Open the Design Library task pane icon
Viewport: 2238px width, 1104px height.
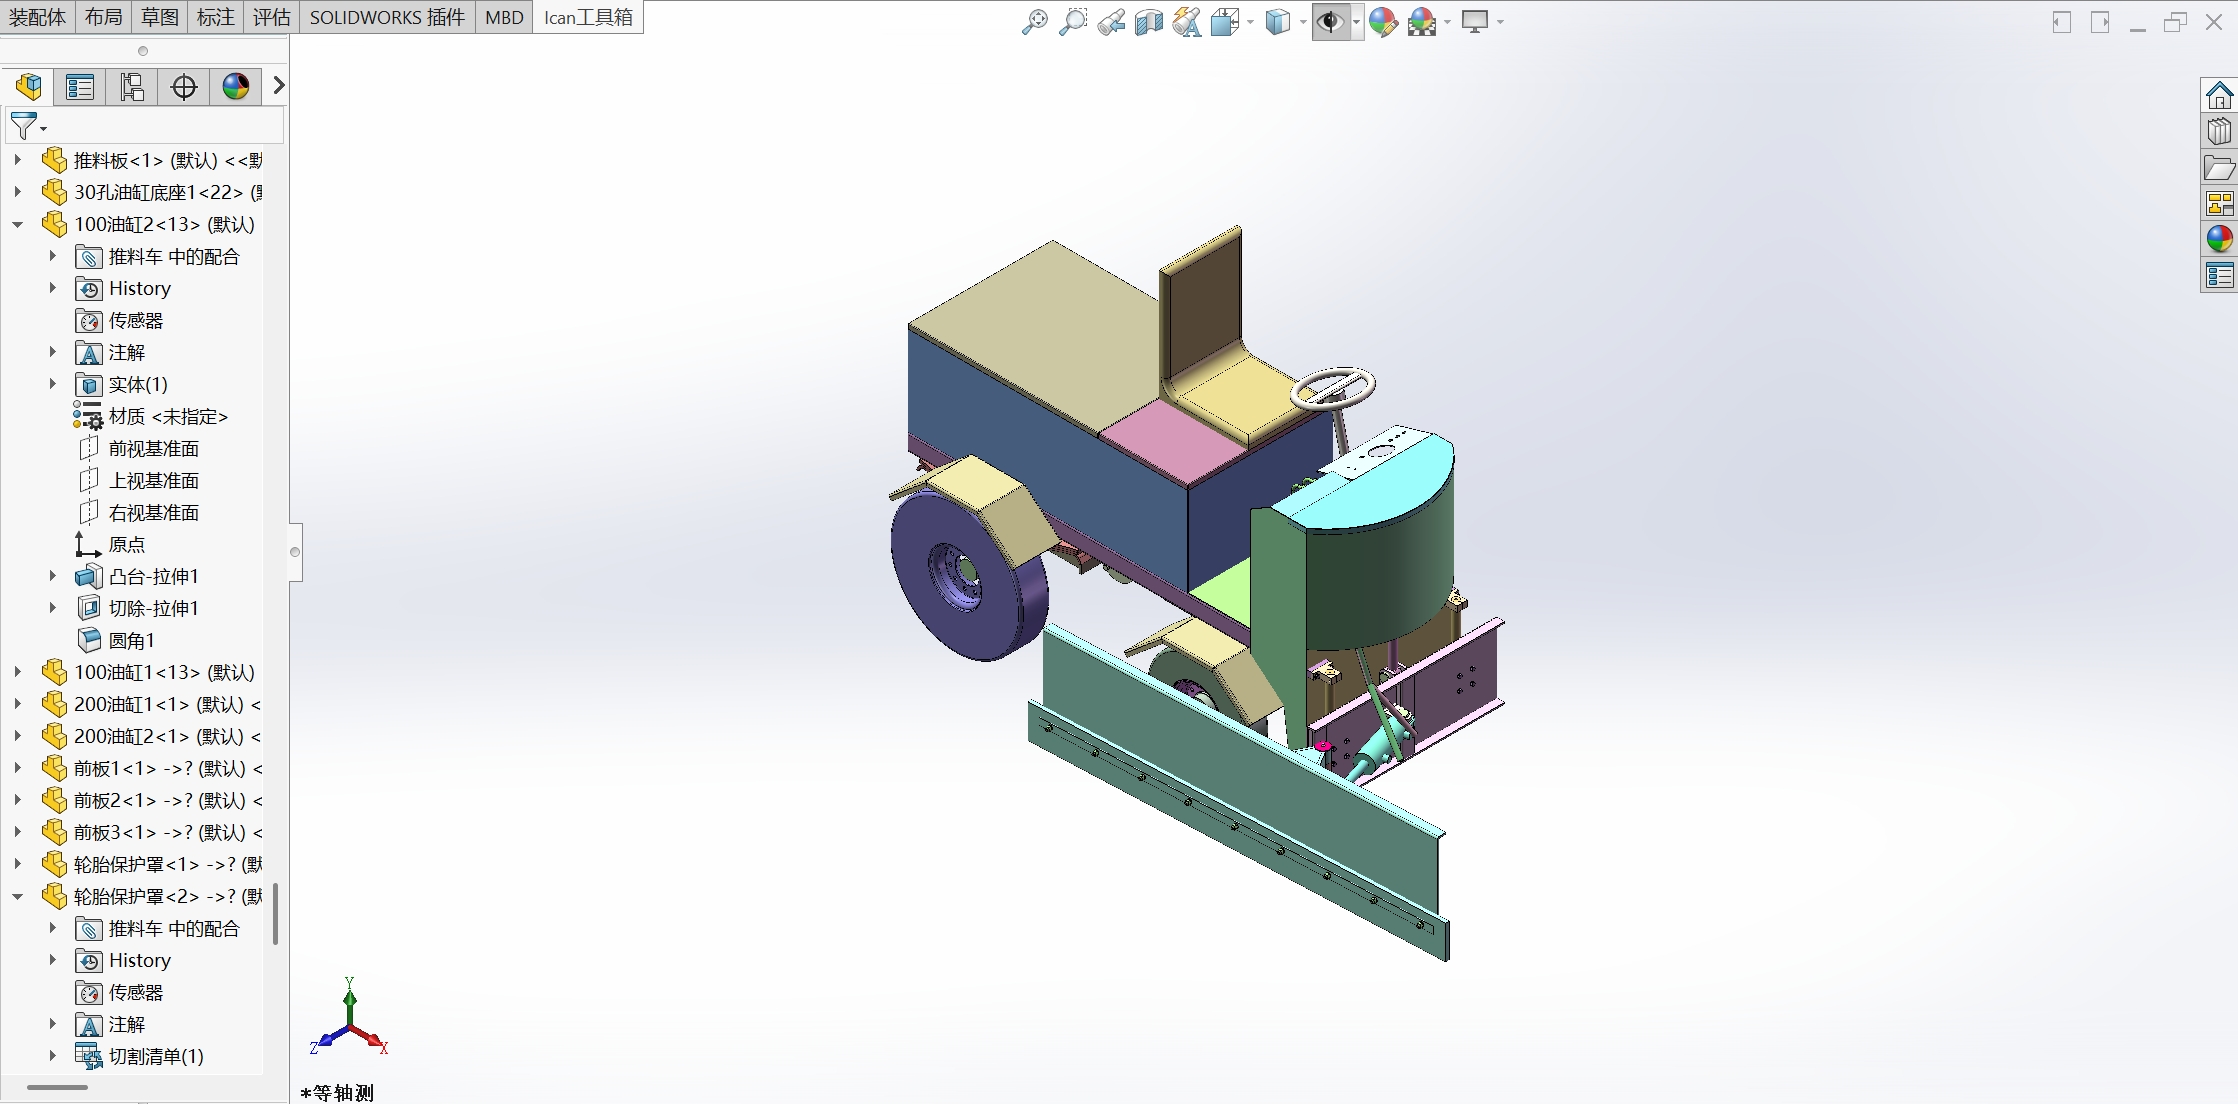tap(2219, 132)
